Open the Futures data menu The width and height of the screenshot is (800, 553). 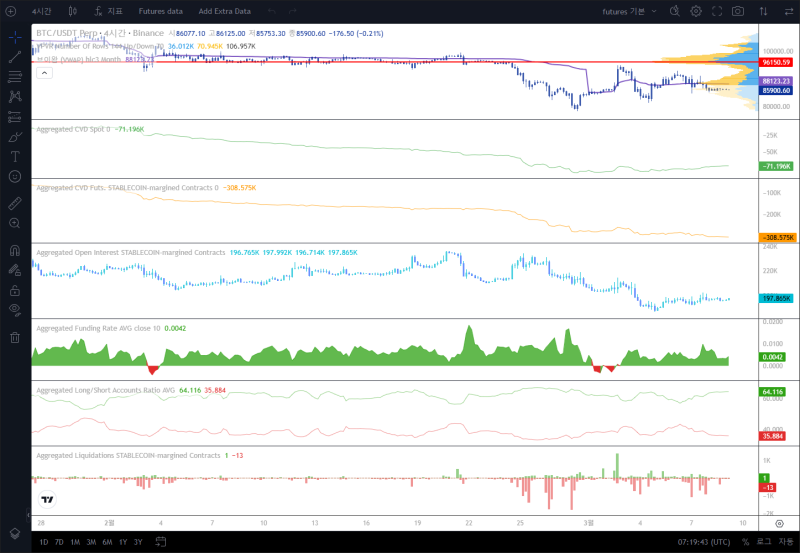click(160, 11)
